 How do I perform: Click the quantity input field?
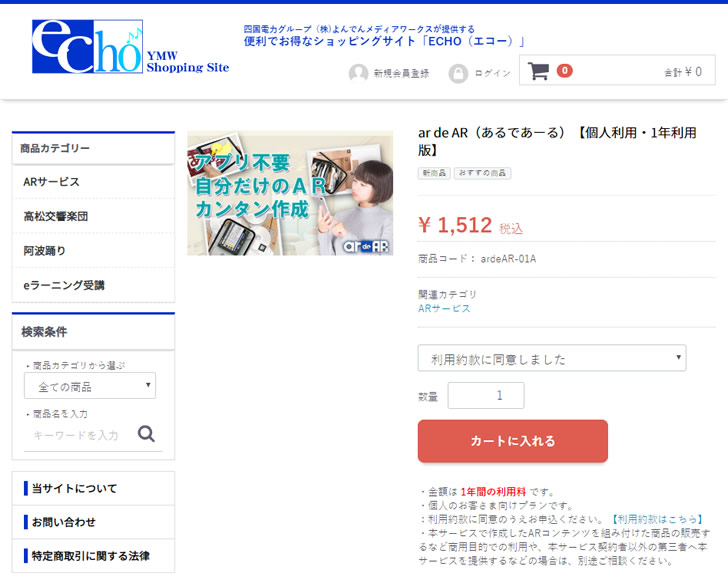pos(486,396)
